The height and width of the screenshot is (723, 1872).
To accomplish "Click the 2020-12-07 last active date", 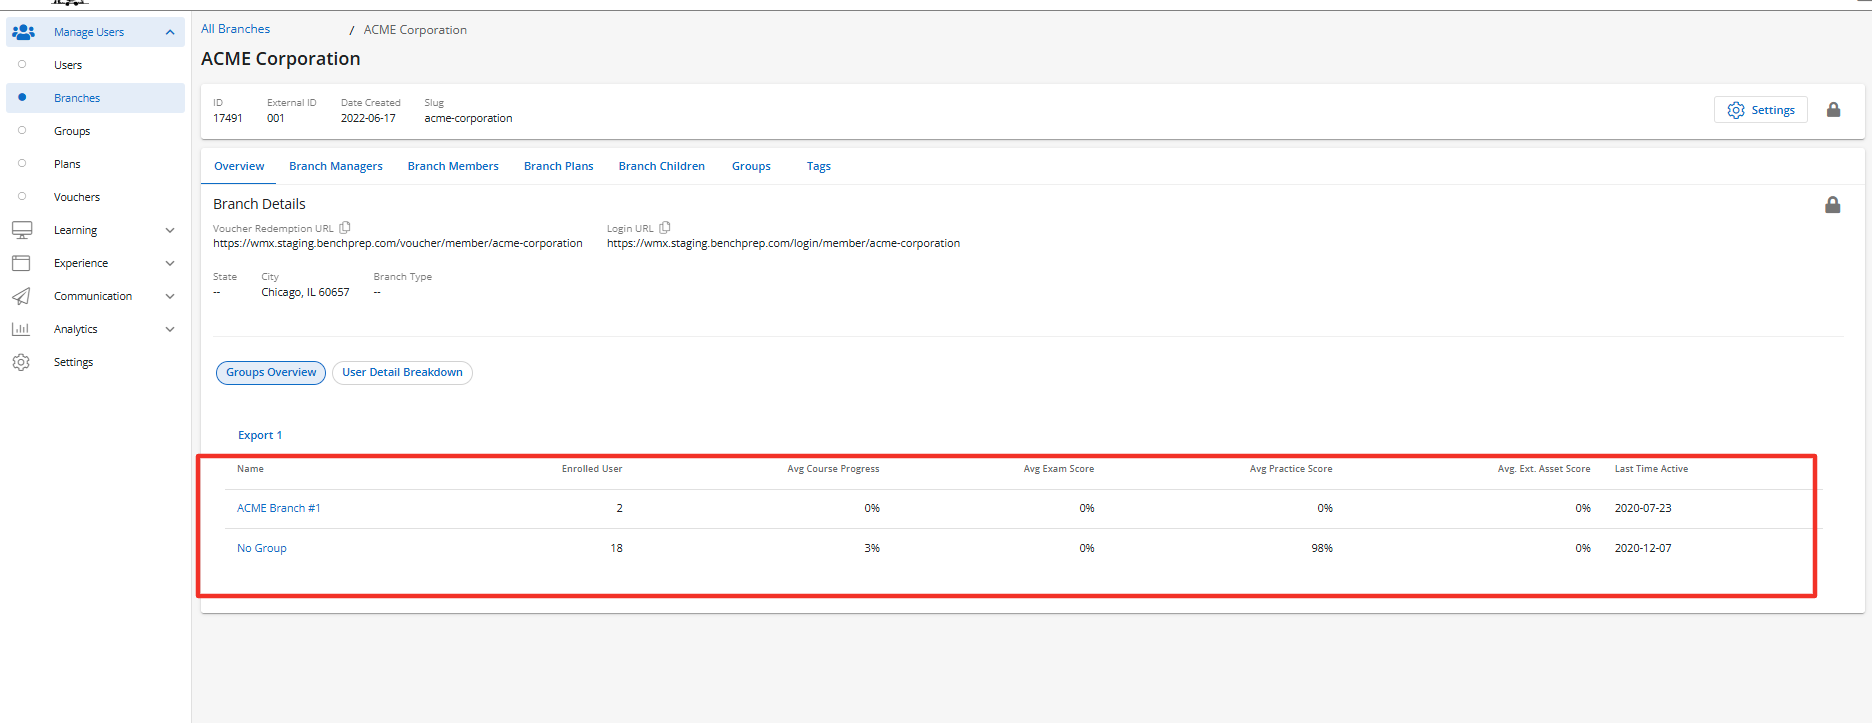I will [1643, 548].
